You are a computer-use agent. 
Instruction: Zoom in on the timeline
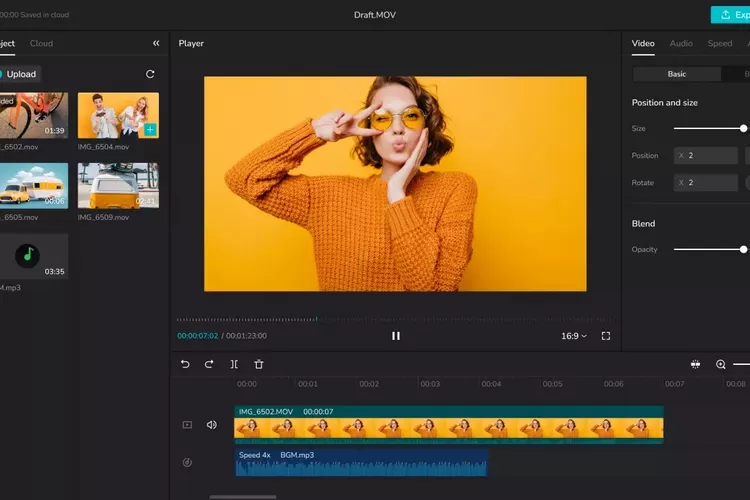click(x=721, y=364)
